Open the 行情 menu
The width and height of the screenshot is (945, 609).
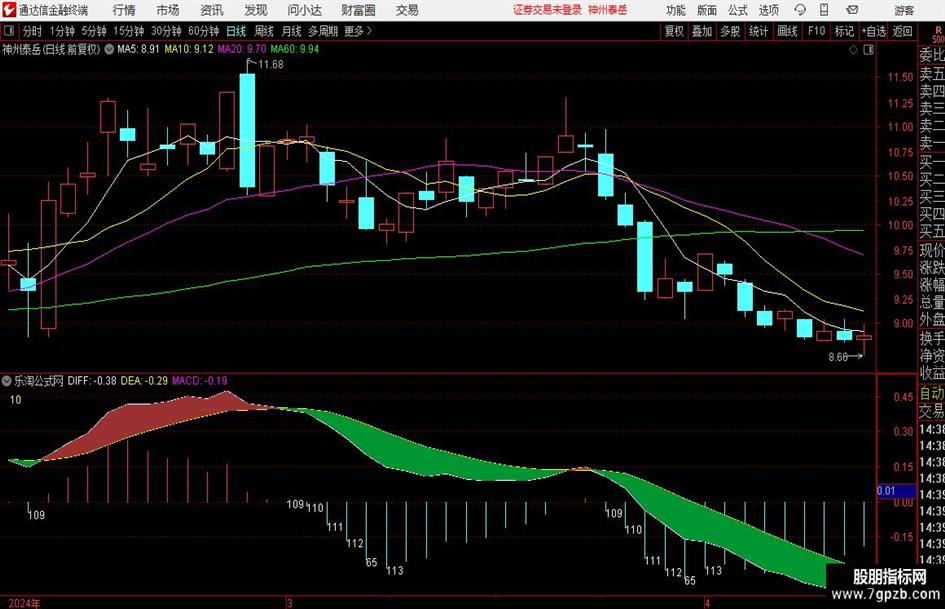124,10
